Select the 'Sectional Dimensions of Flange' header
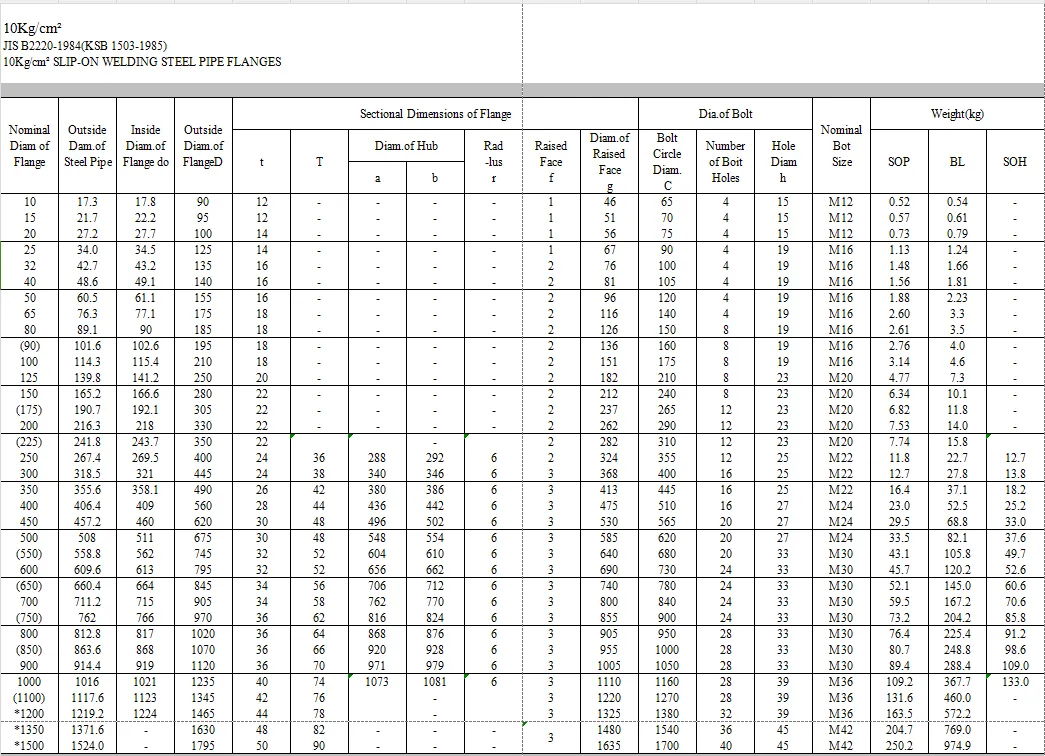The width and height of the screenshot is (1045, 756). (x=436, y=114)
